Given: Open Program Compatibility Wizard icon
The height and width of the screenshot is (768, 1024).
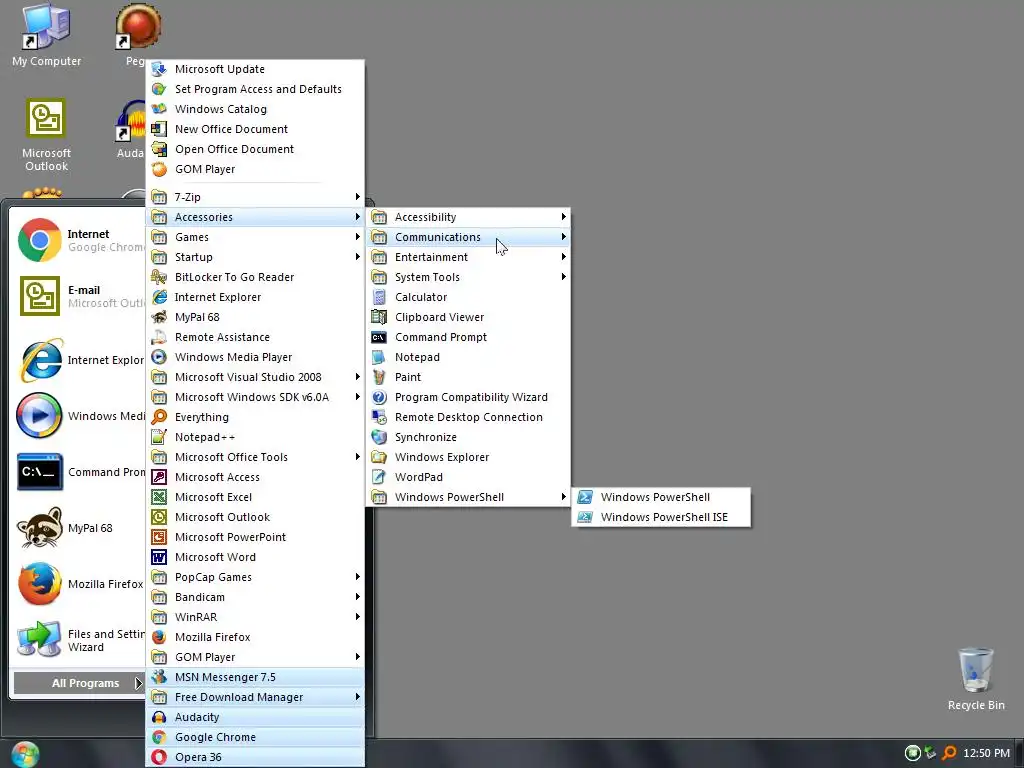Looking at the screenshot, I should (x=379, y=397).
